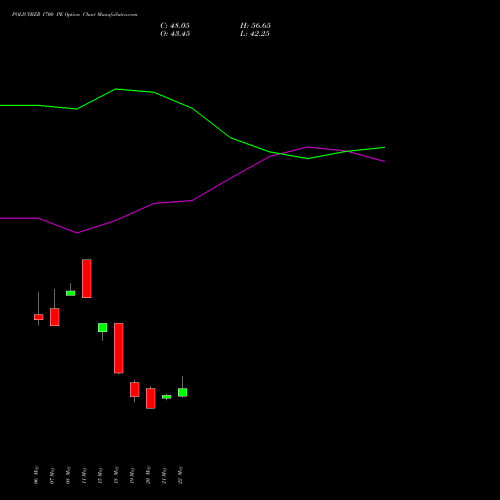Select the red candlestick for 06 May
Image resolution: width=500 pixels, height=500 pixels.
coord(39,317)
